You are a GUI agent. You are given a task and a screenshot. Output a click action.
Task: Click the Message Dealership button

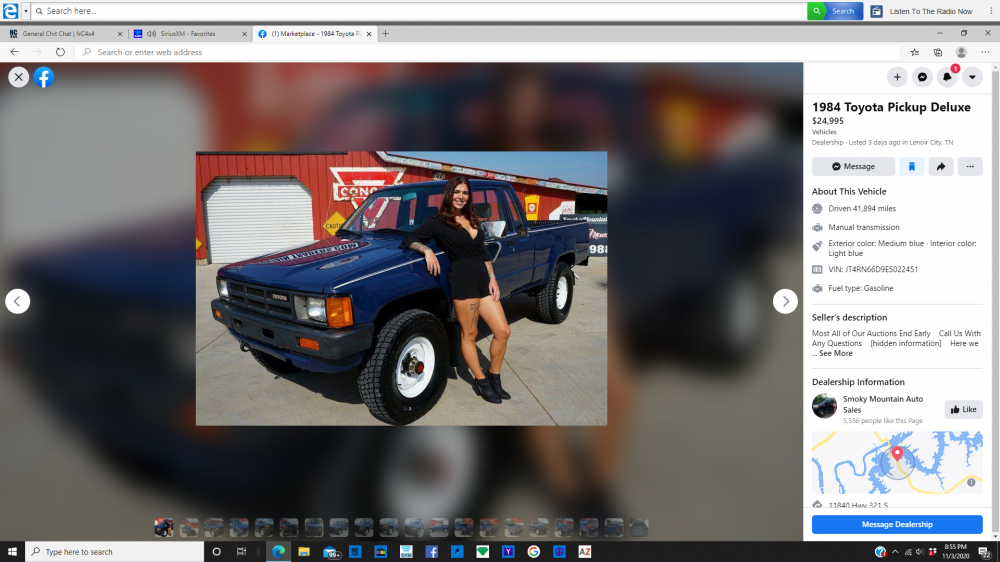click(x=897, y=524)
